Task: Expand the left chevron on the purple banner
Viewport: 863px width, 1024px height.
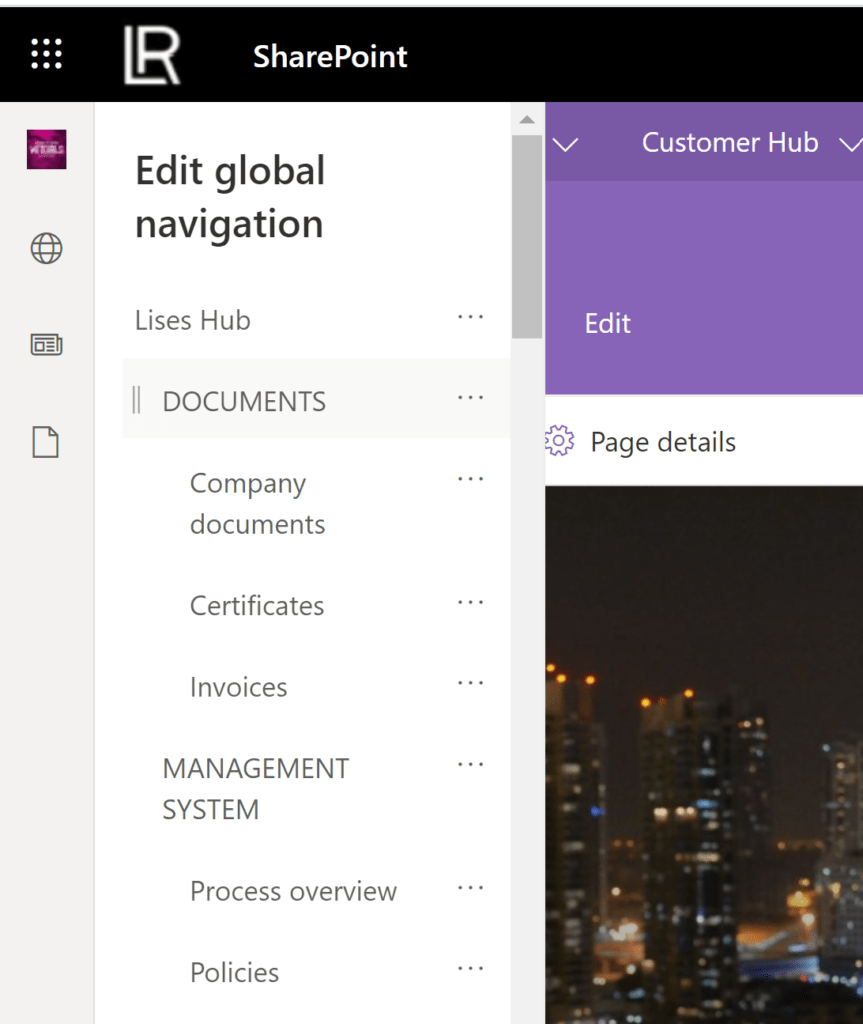Action: click(565, 145)
